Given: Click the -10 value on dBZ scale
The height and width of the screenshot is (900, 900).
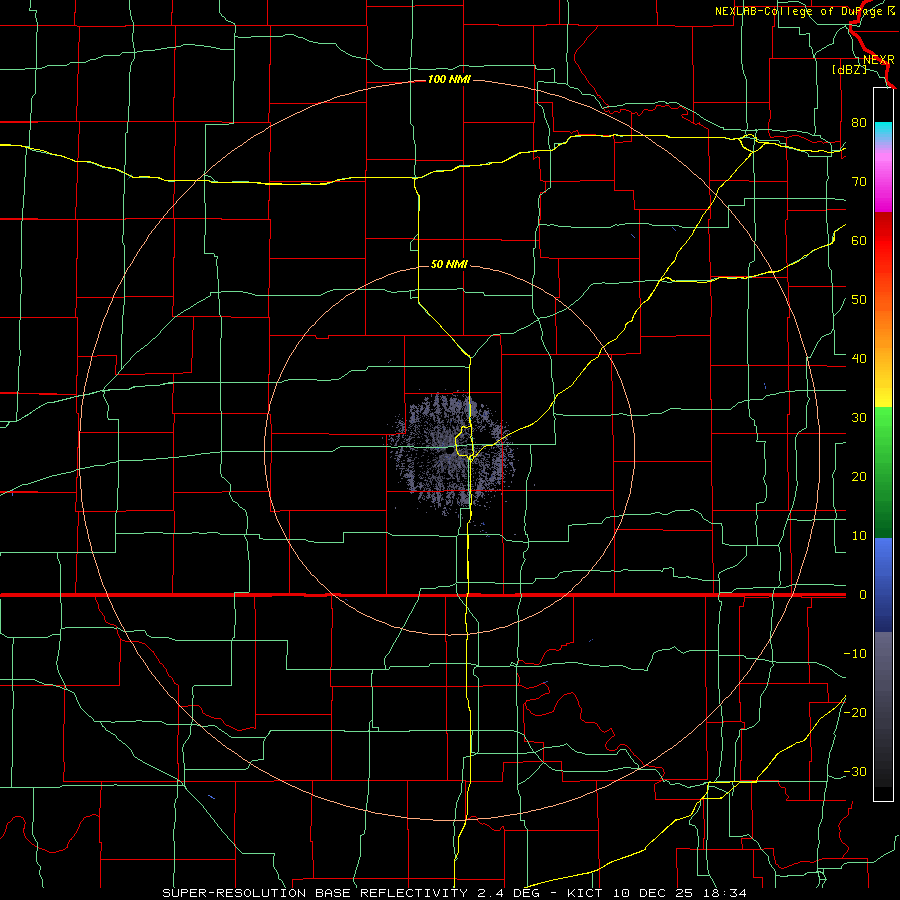Looking at the screenshot, I should (855, 654).
